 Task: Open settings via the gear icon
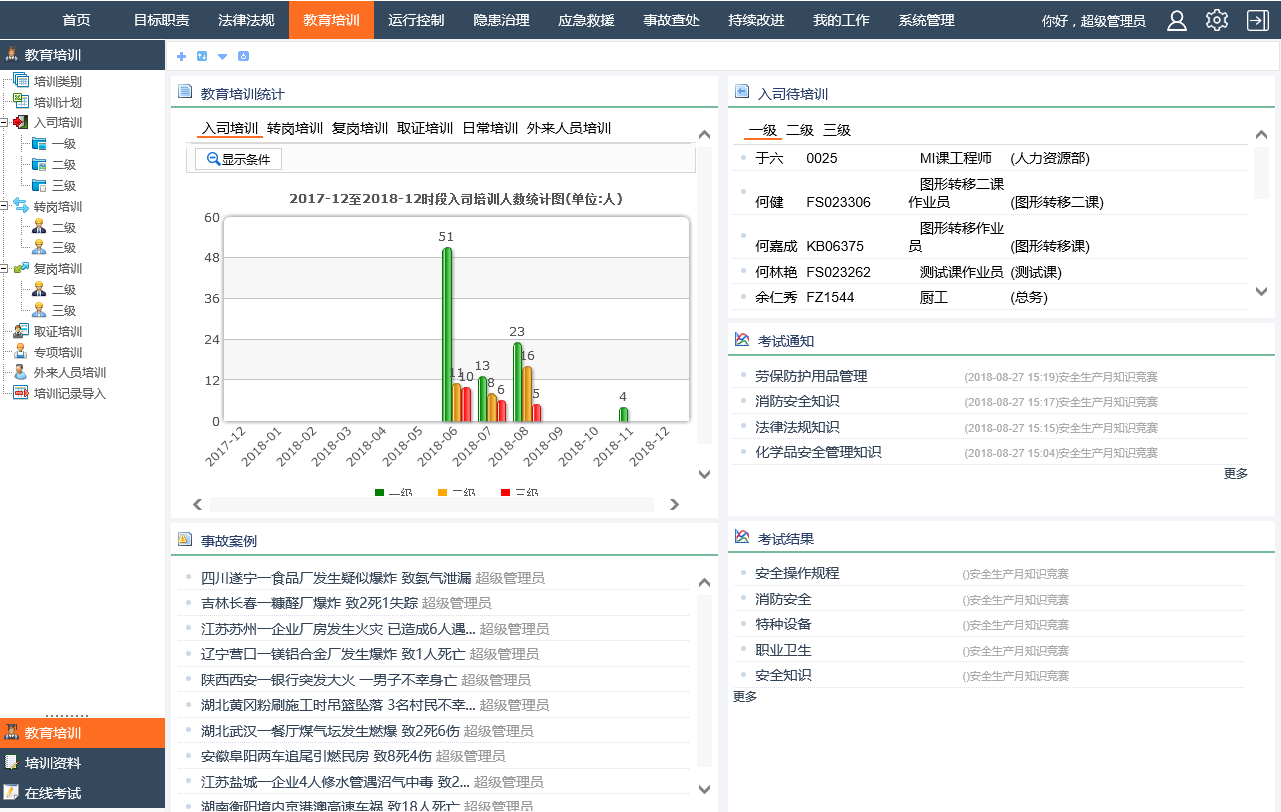(x=1216, y=20)
